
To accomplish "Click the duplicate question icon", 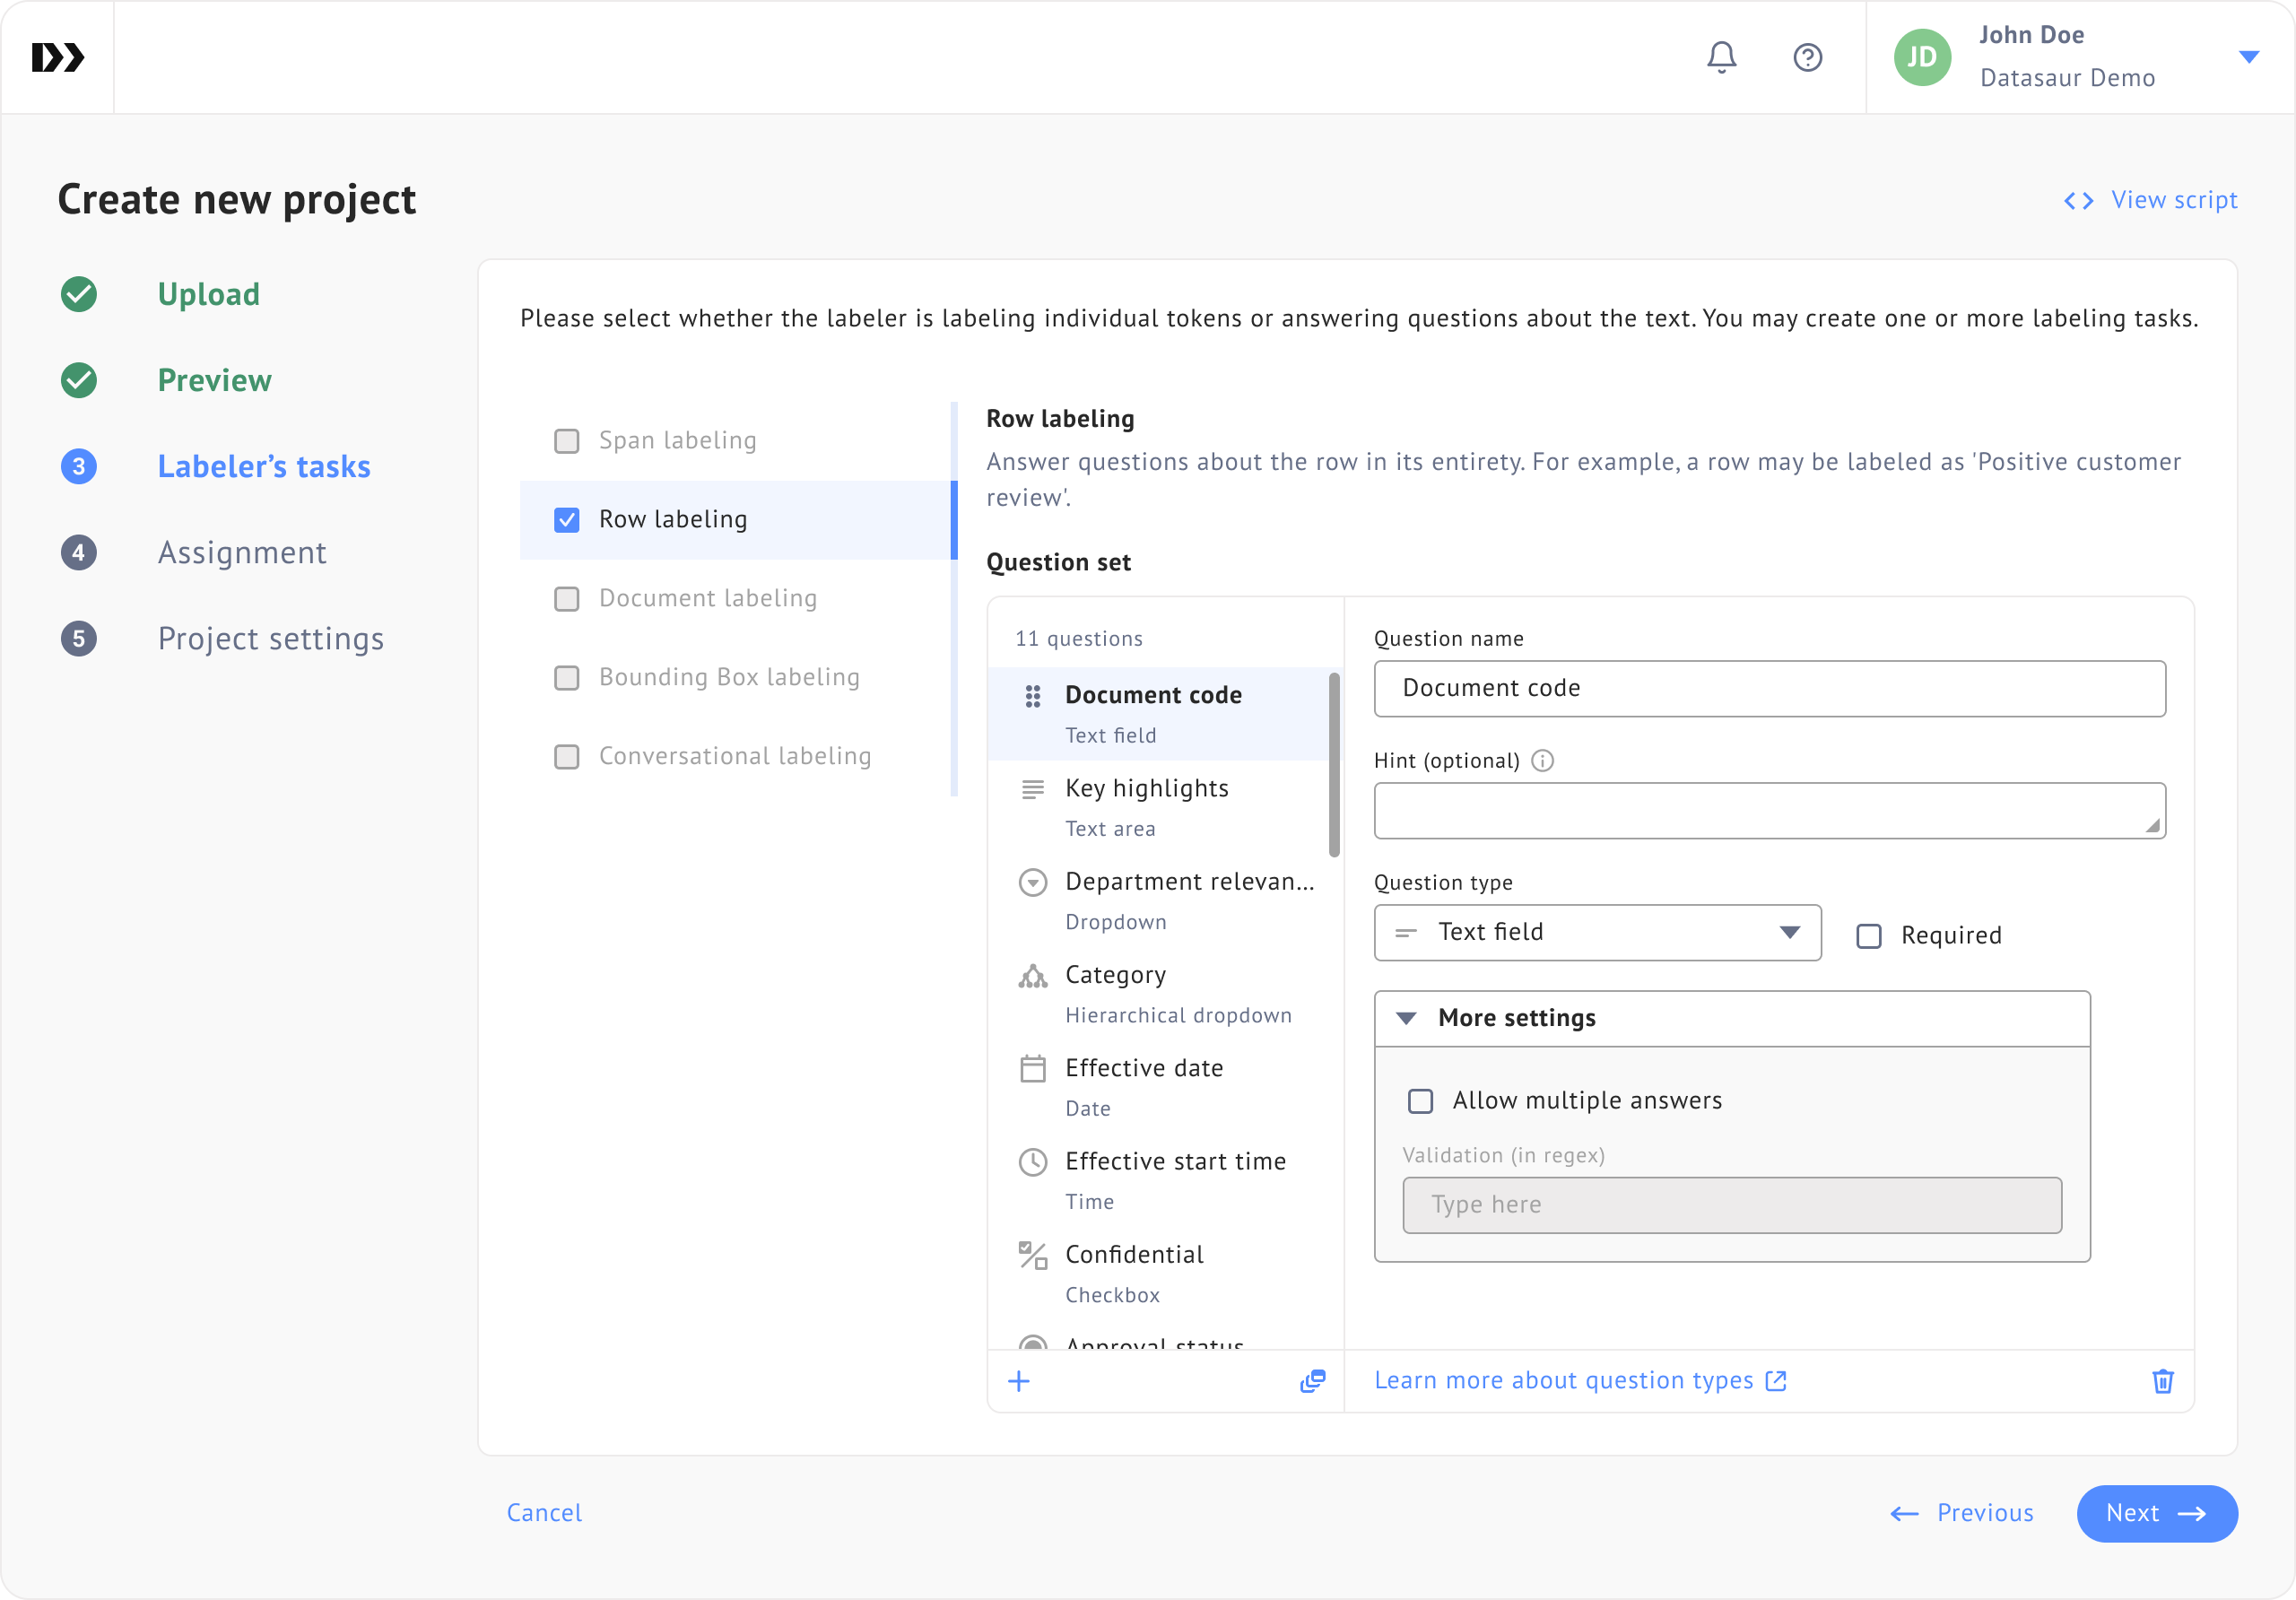I will pyautogui.click(x=1312, y=1381).
